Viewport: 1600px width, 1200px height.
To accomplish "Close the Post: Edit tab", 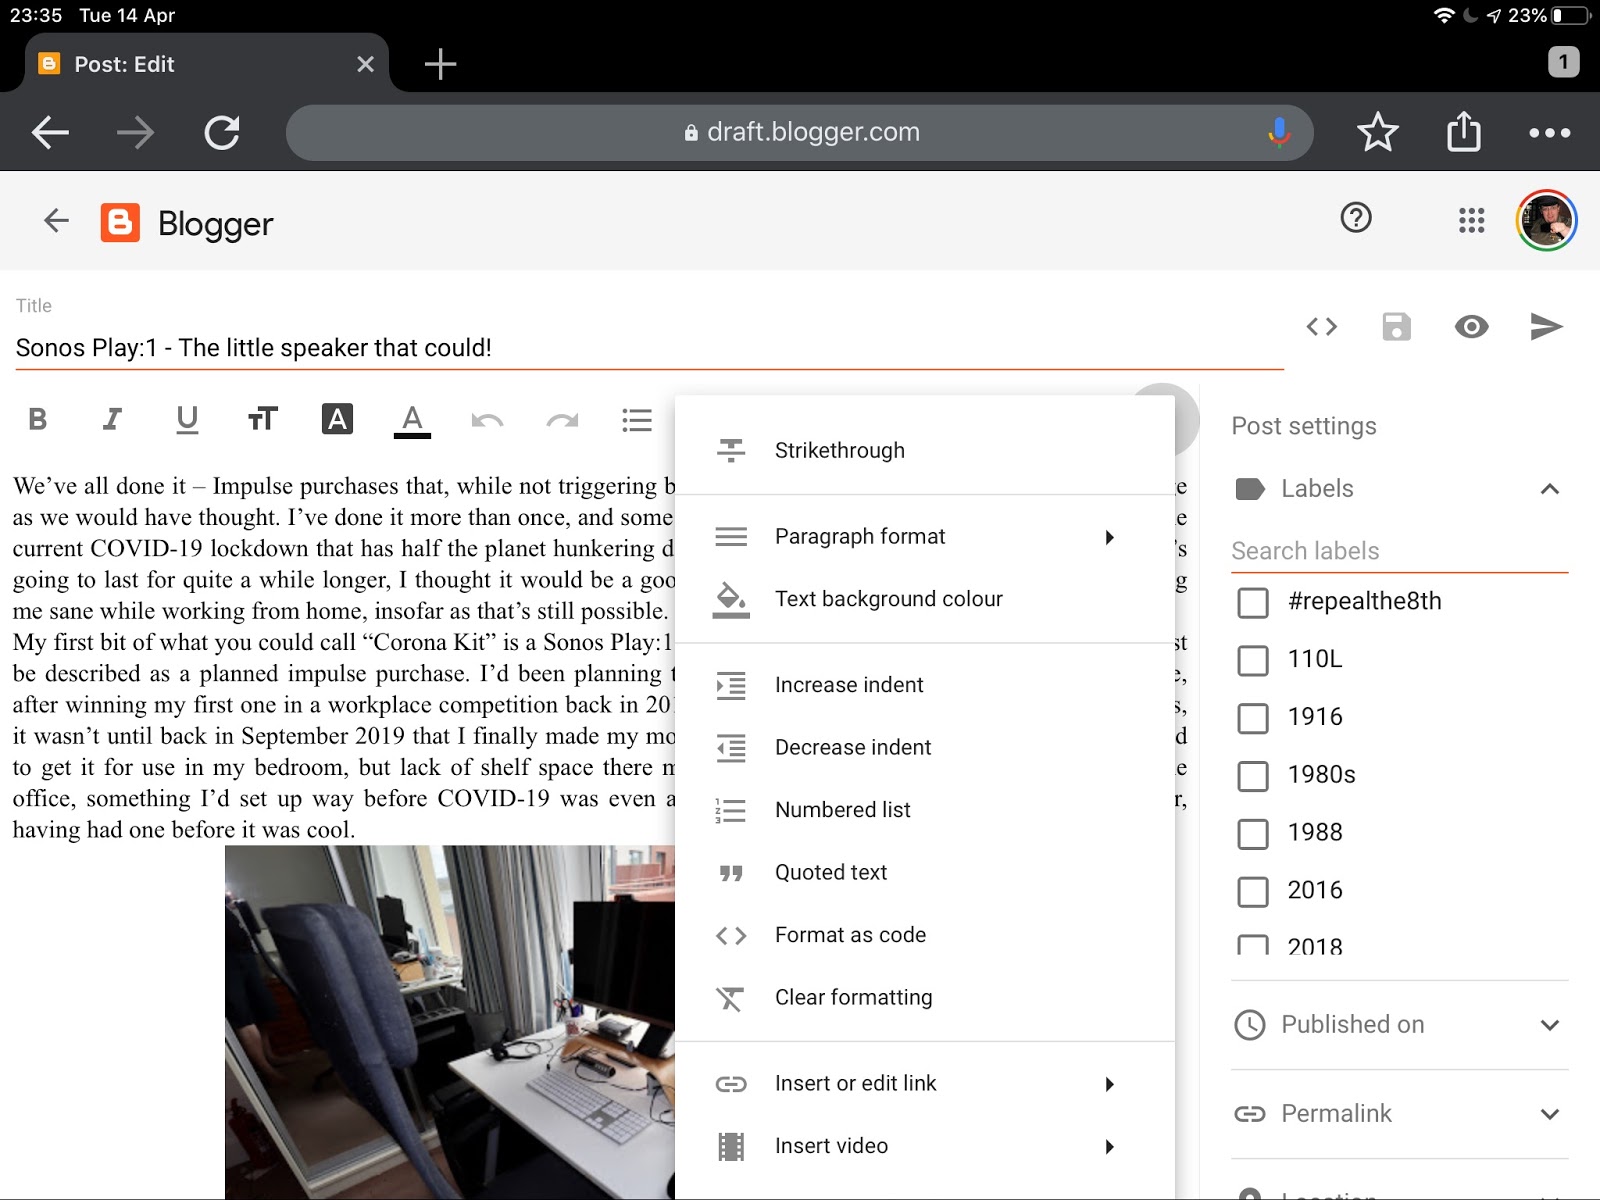I will 365,65.
